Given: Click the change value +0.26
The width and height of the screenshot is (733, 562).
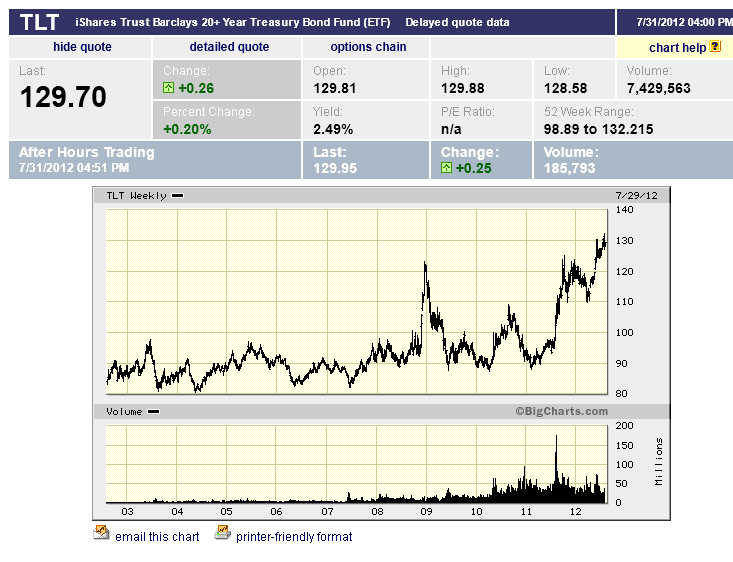Looking at the screenshot, I should pos(196,88).
